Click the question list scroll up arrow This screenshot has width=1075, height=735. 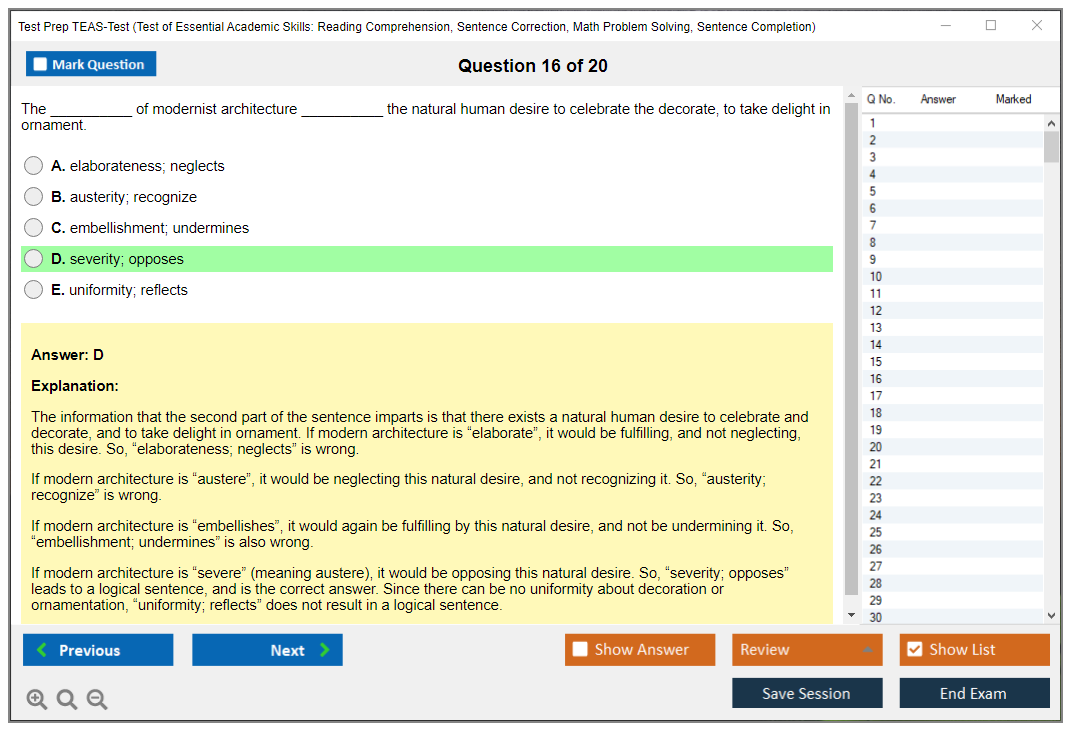click(1051, 123)
